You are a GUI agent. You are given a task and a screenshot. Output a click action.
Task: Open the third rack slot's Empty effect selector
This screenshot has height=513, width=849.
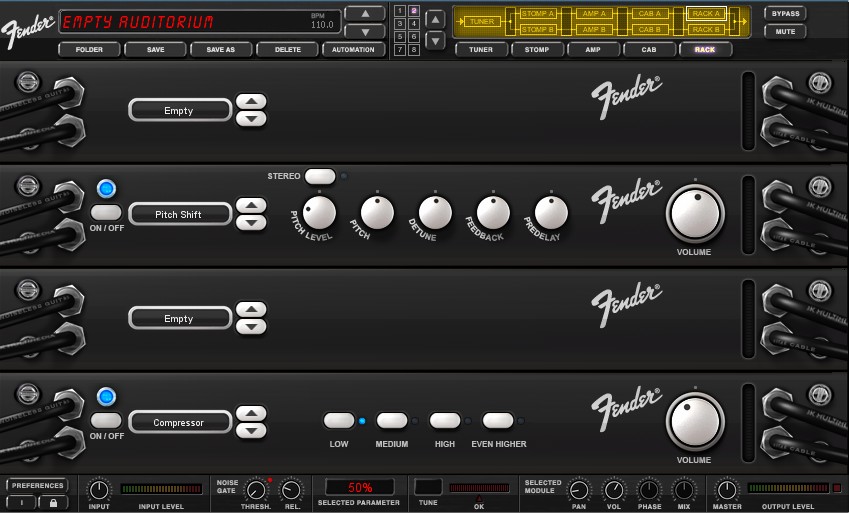point(180,319)
